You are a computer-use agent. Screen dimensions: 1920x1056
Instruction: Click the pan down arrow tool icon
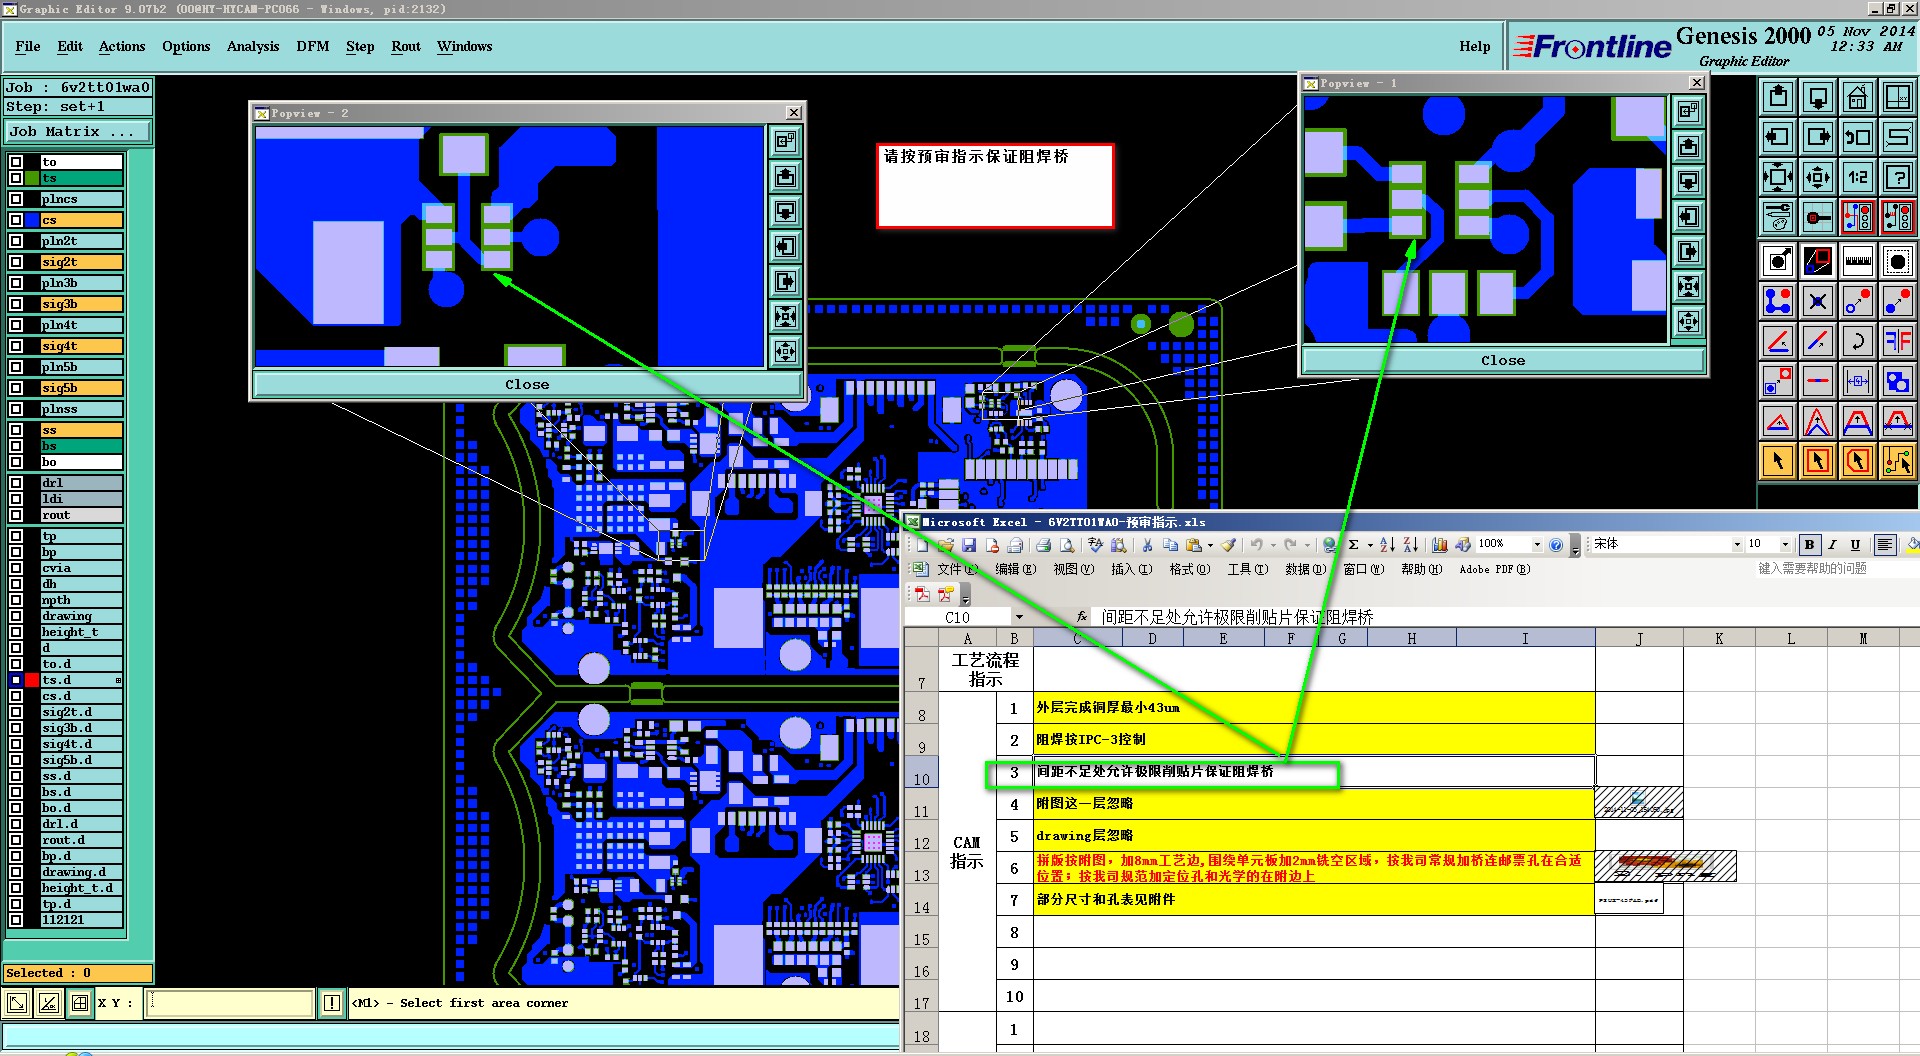(x=1818, y=97)
